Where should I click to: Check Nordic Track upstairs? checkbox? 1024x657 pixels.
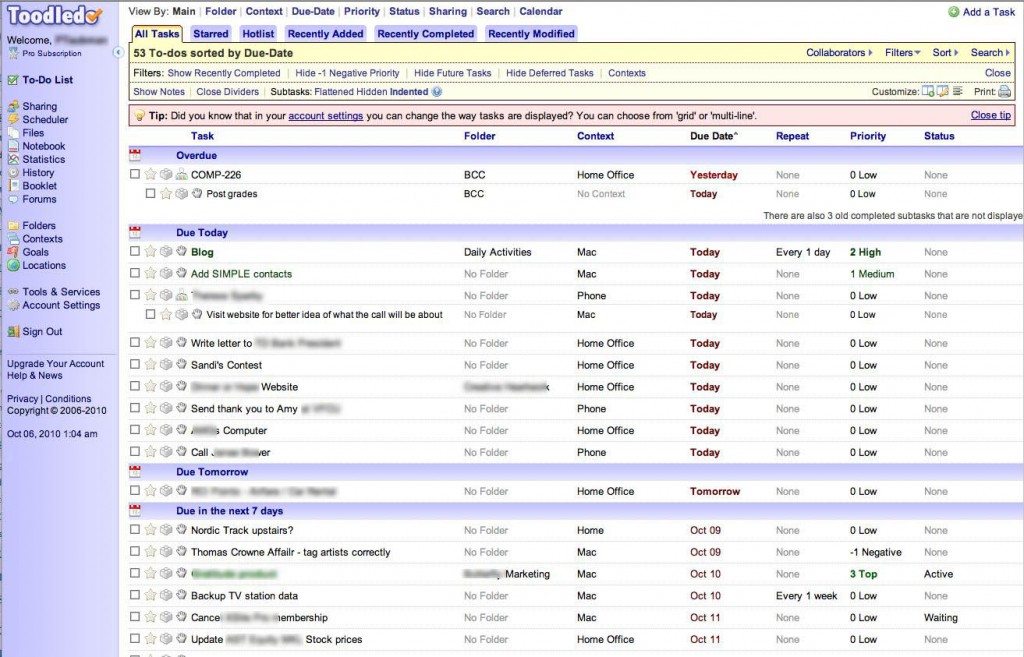(135, 530)
